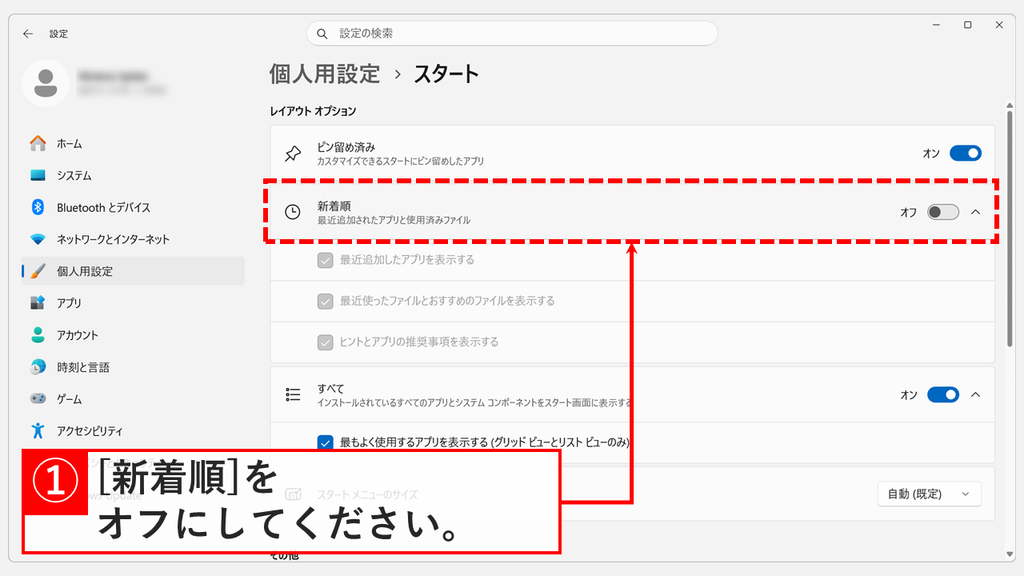The image size is (1024, 576).
Task: Uncheck 最もよく使用するアプリを表示する checkbox
Action: (x=325, y=442)
